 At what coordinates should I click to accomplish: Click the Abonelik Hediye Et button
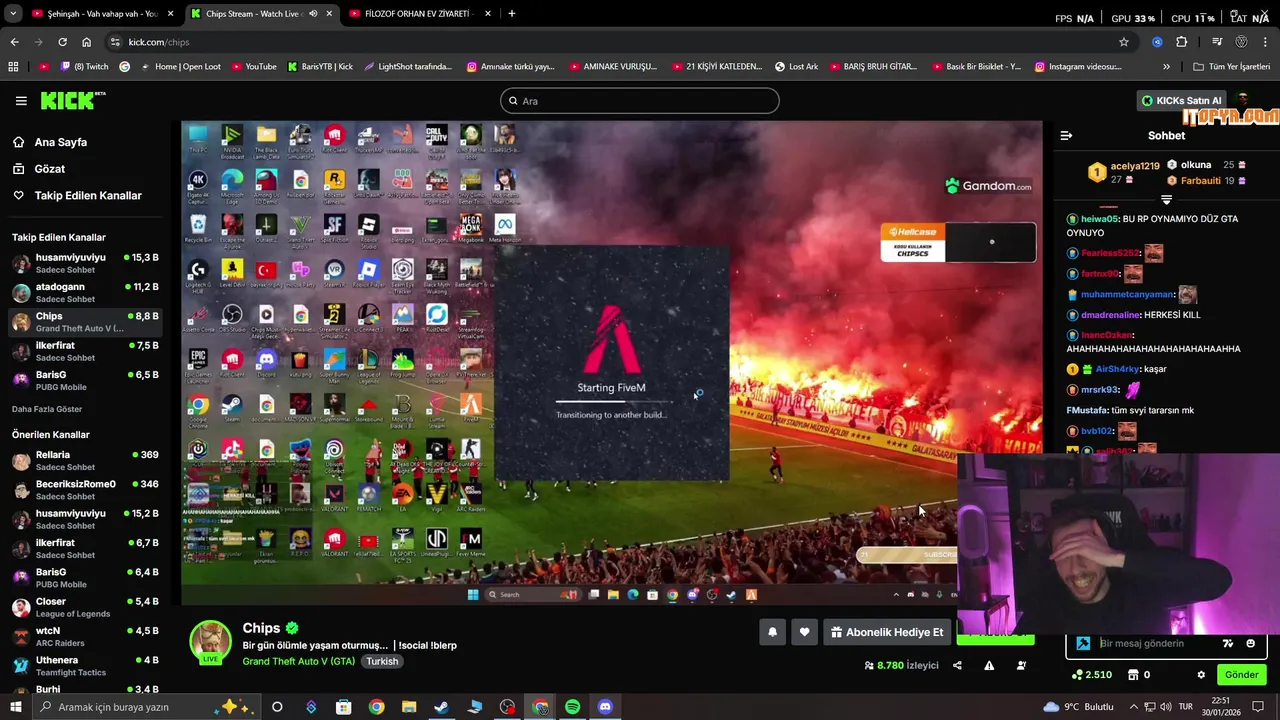(x=886, y=632)
